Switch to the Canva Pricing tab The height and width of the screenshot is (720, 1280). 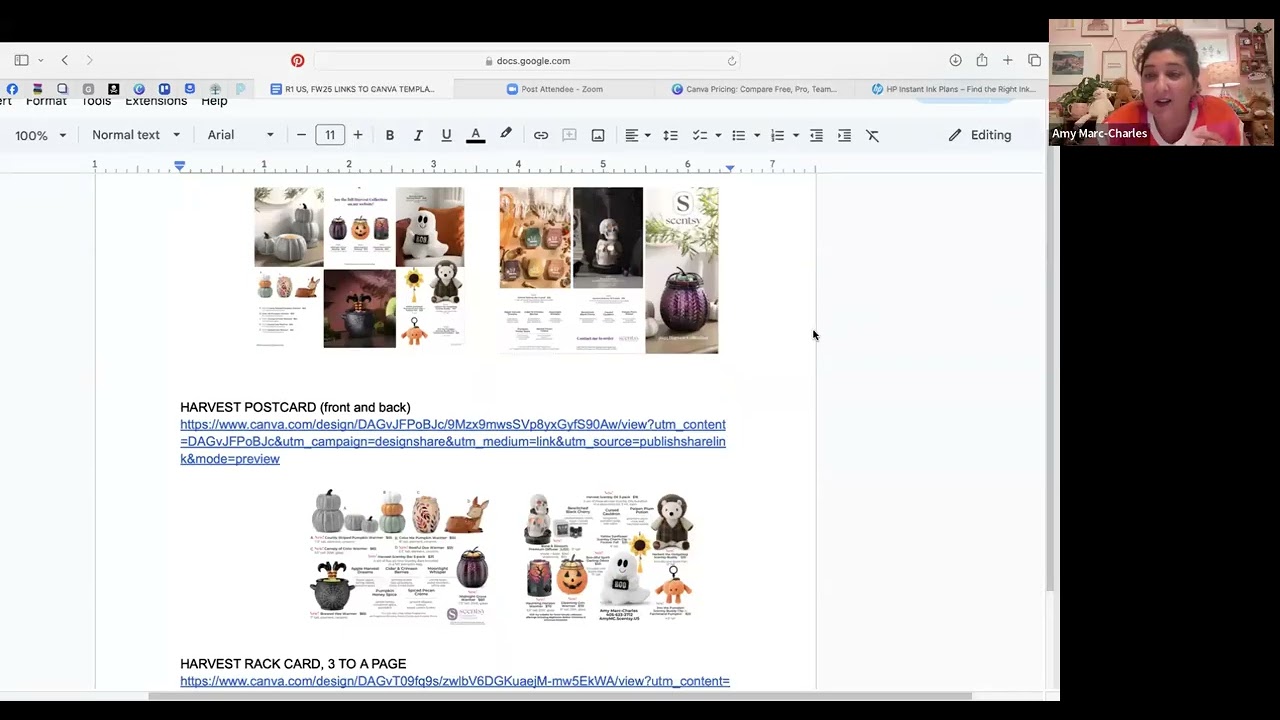[754, 89]
